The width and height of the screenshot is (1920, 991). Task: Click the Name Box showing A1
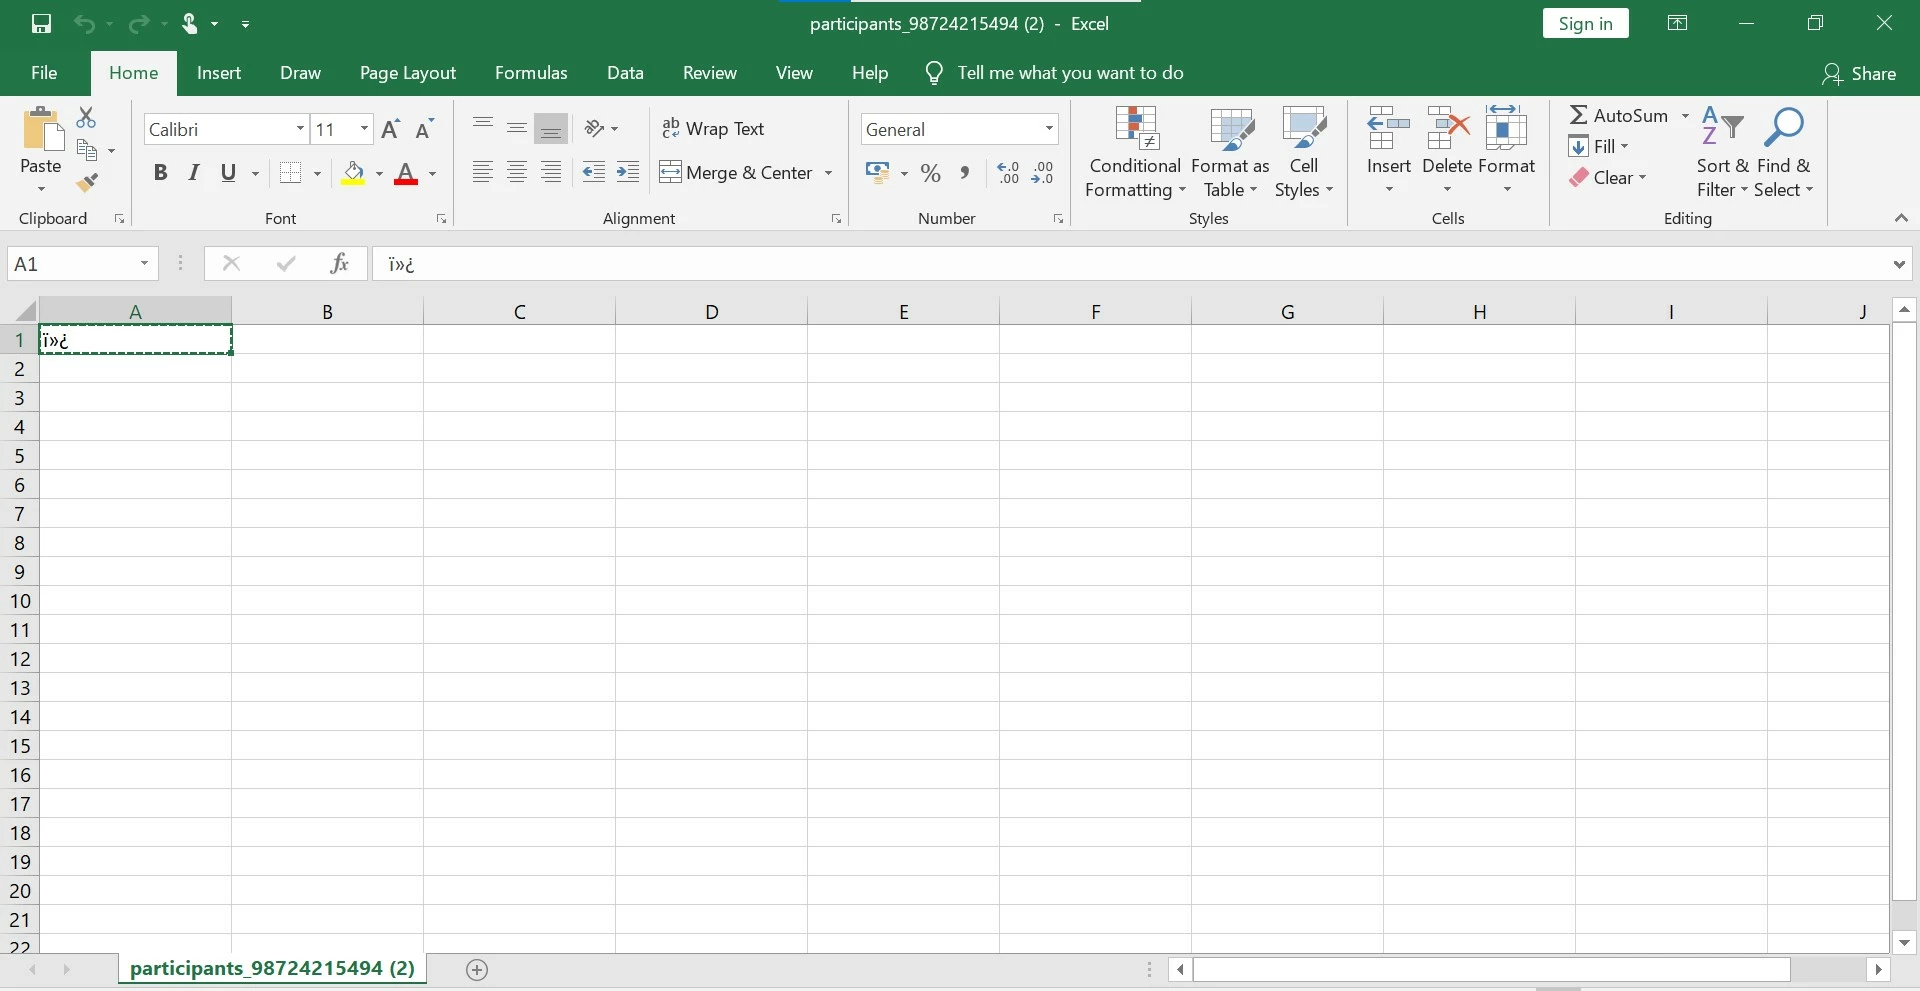pyautogui.click(x=82, y=264)
